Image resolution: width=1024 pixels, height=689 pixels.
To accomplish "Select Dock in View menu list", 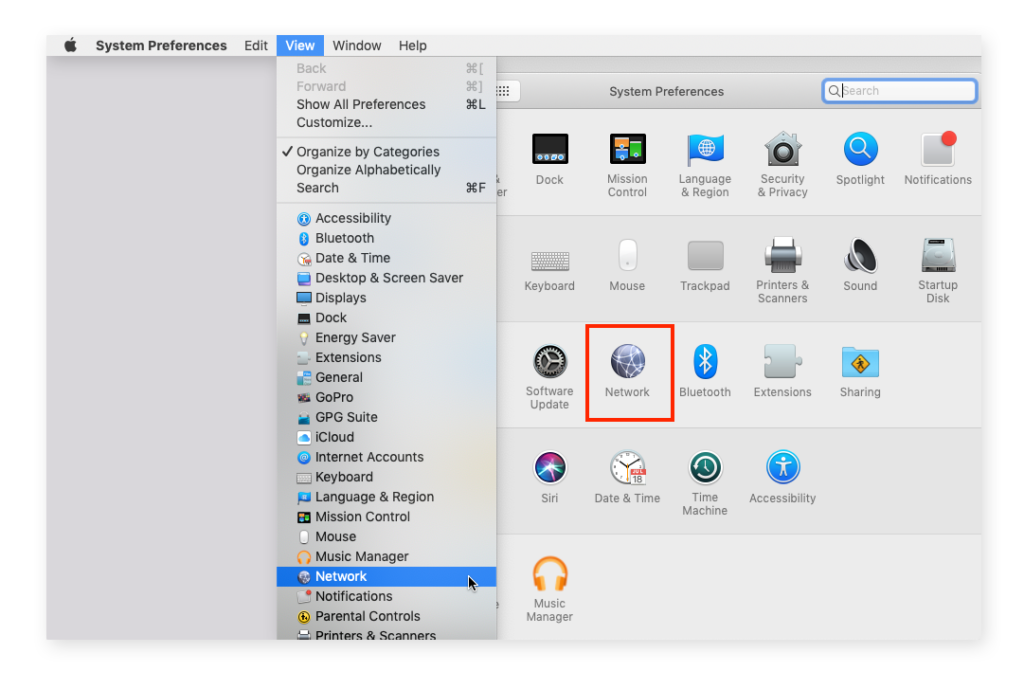I will click(387, 318).
